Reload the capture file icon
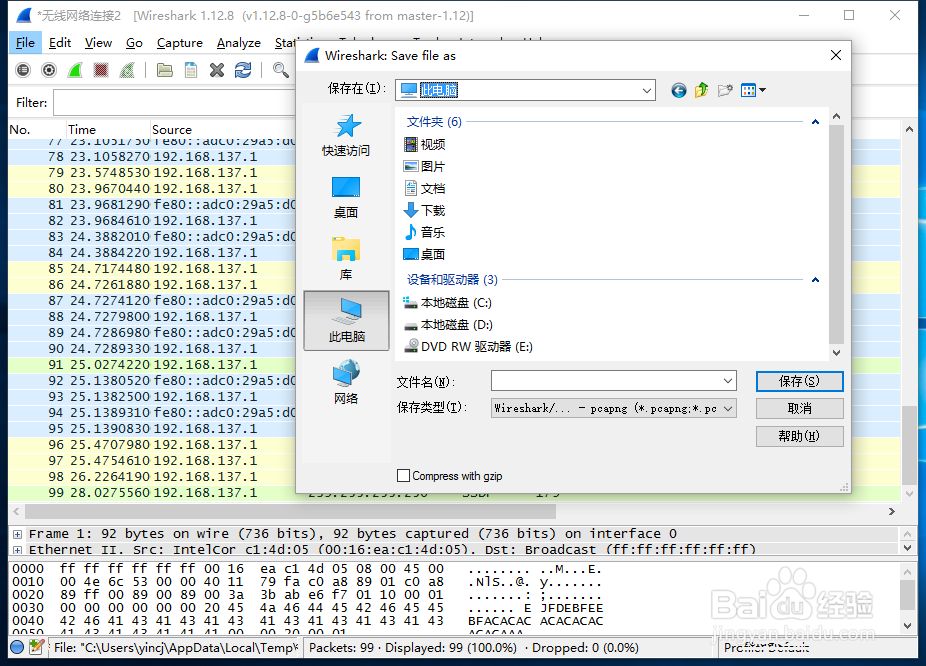The width and height of the screenshot is (926, 666). pyautogui.click(x=243, y=70)
